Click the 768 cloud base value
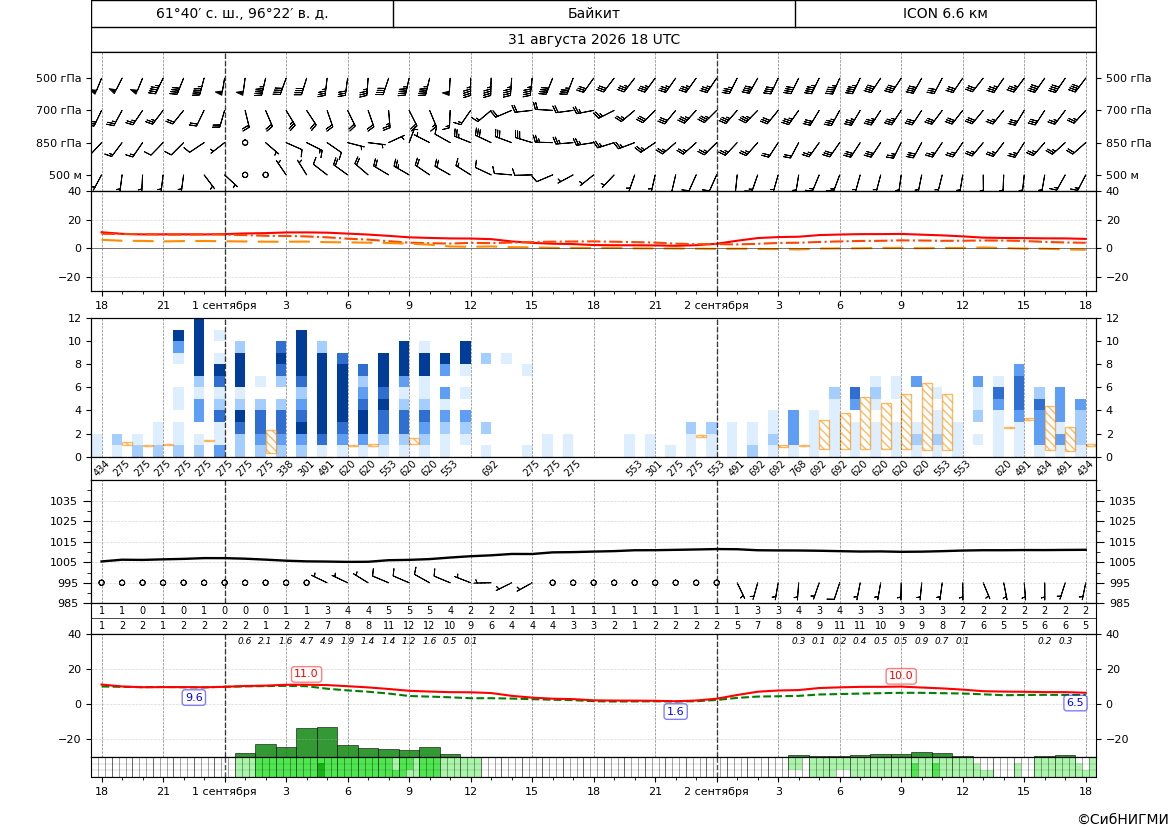The height and width of the screenshot is (827, 1169). (797, 470)
